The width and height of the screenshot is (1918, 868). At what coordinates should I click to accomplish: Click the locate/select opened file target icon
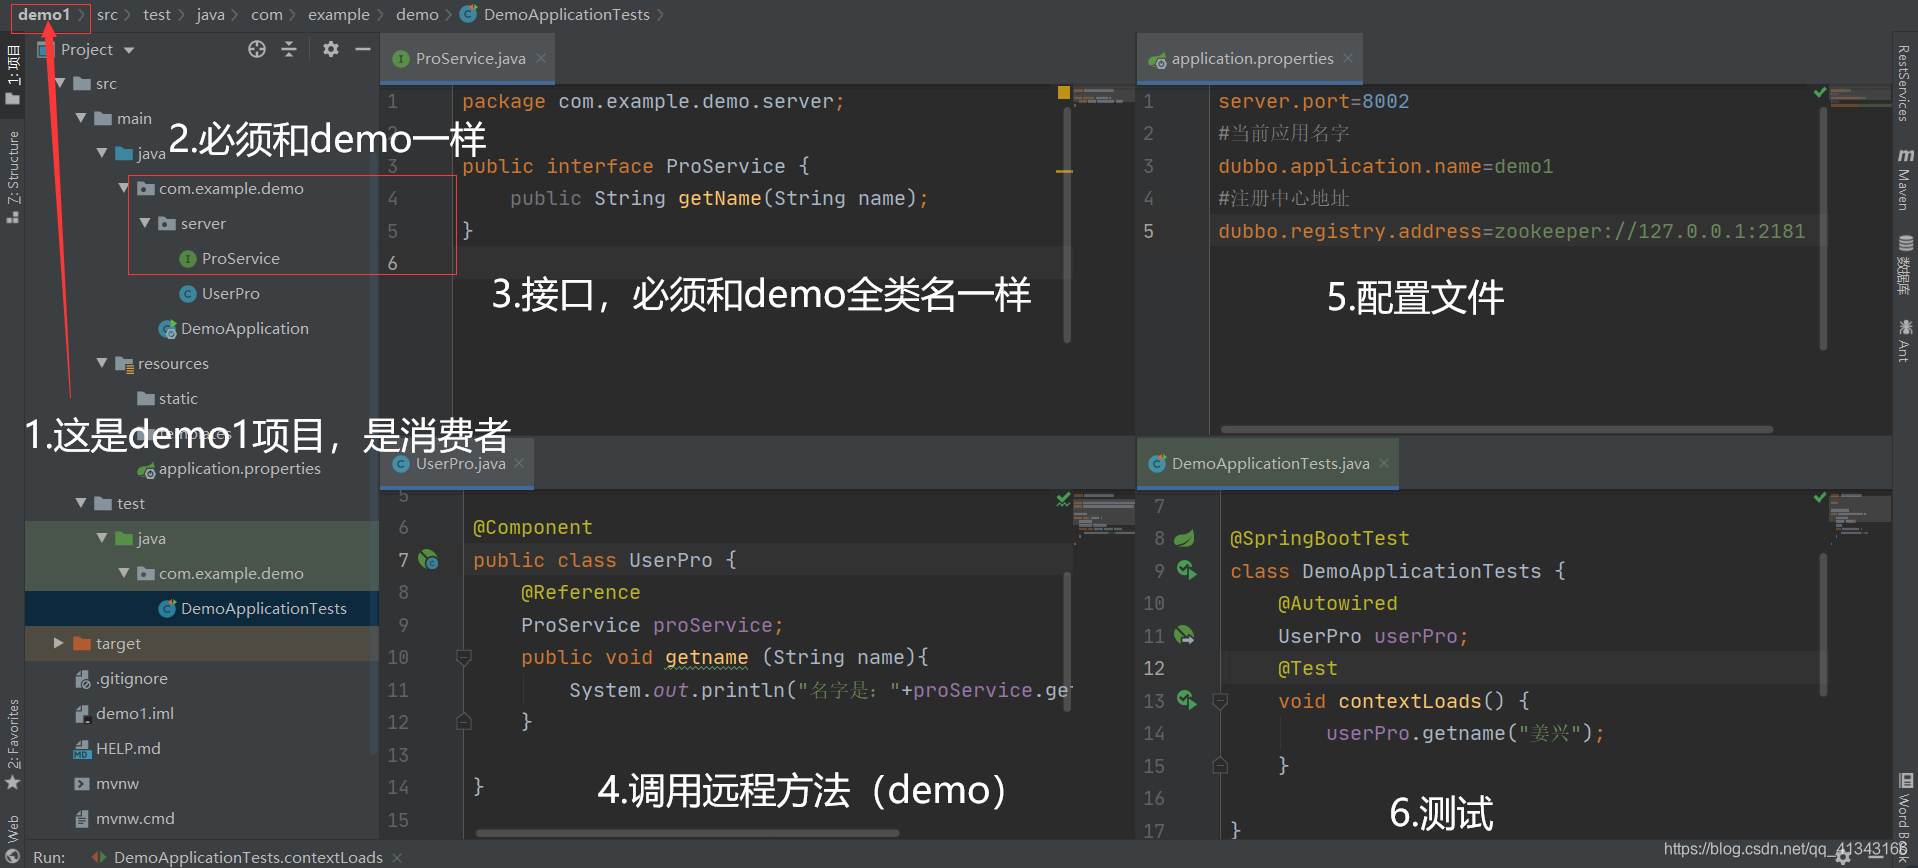[x=257, y=49]
